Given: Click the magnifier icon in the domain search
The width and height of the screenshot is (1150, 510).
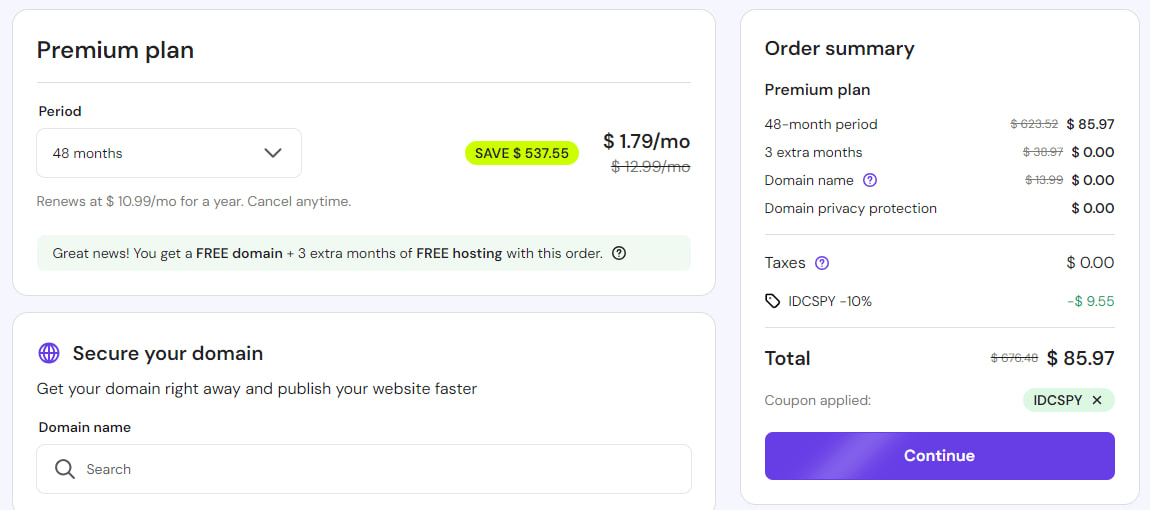Looking at the screenshot, I should tap(65, 469).
